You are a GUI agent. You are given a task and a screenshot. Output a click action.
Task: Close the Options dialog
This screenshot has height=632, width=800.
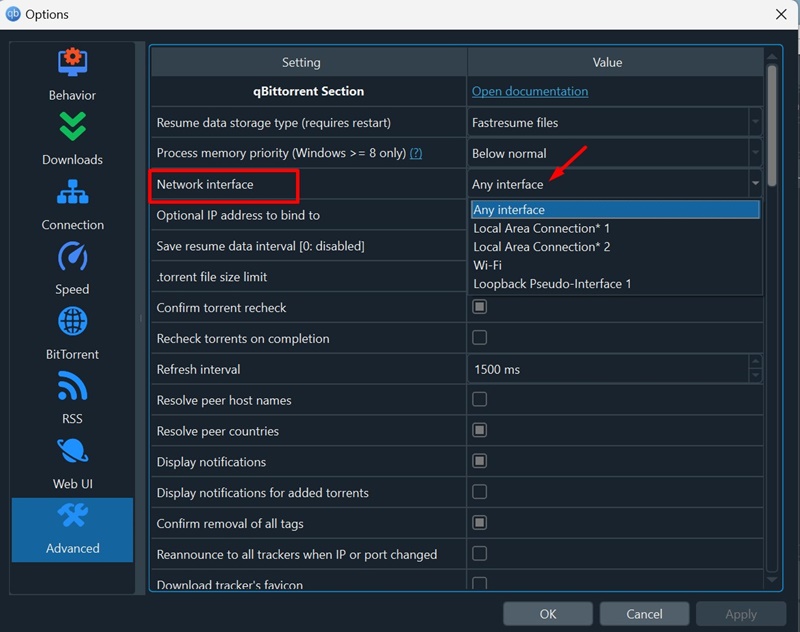point(781,14)
